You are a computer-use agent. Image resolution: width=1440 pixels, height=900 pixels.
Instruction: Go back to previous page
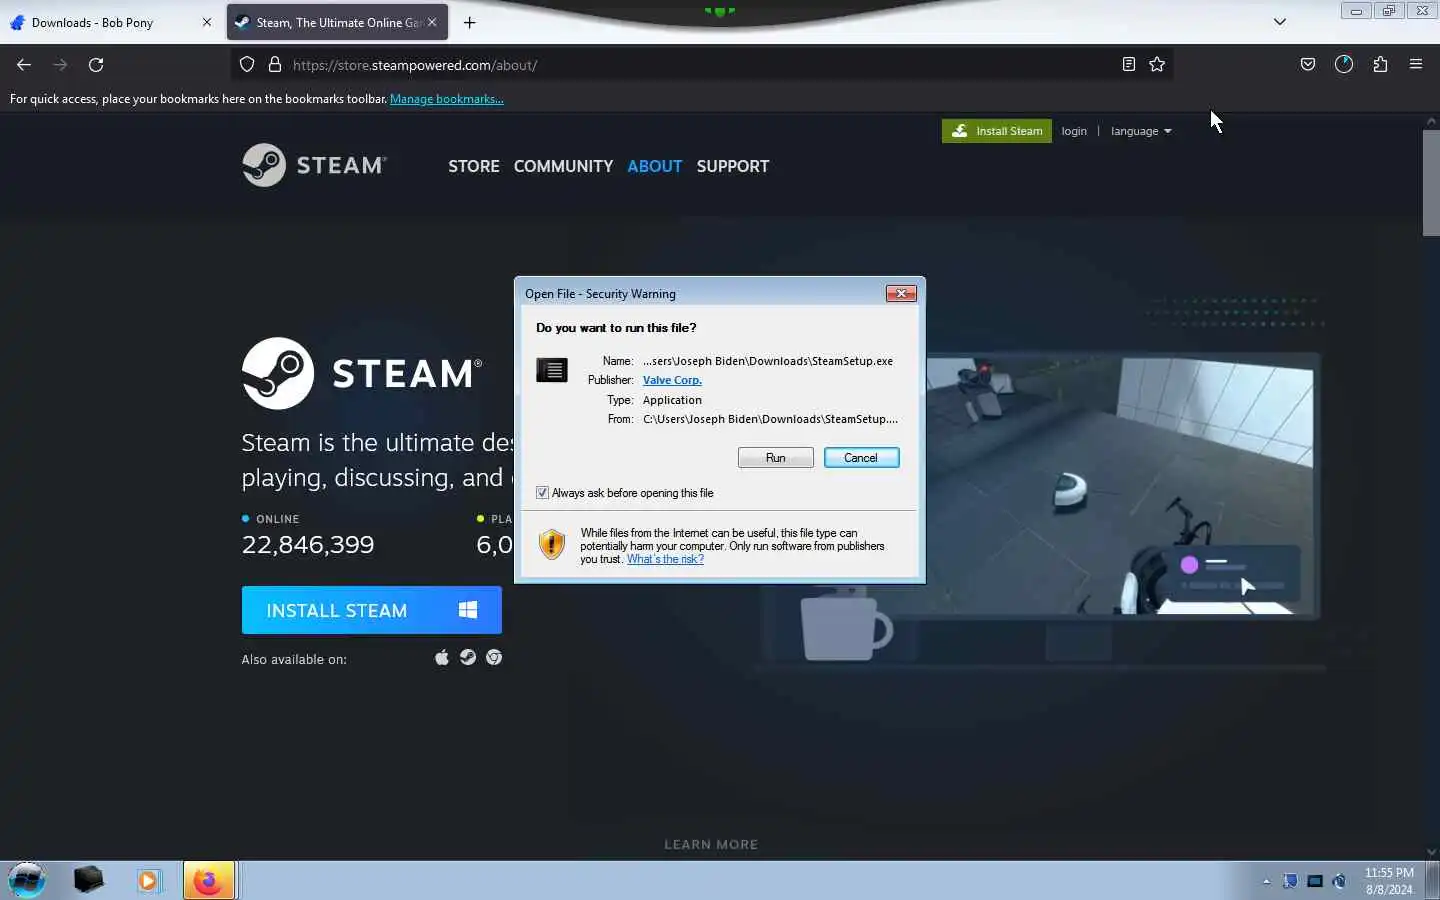tap(24, 65)
